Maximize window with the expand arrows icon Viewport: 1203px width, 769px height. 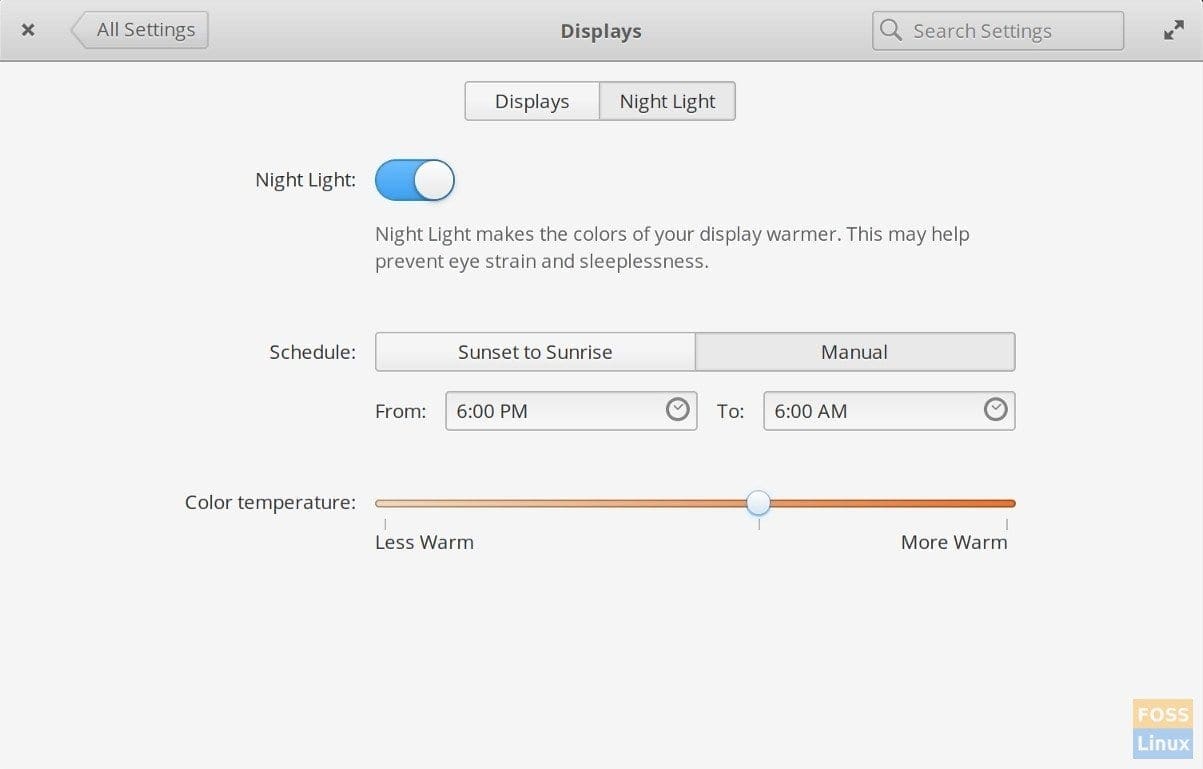[1173, 31]
